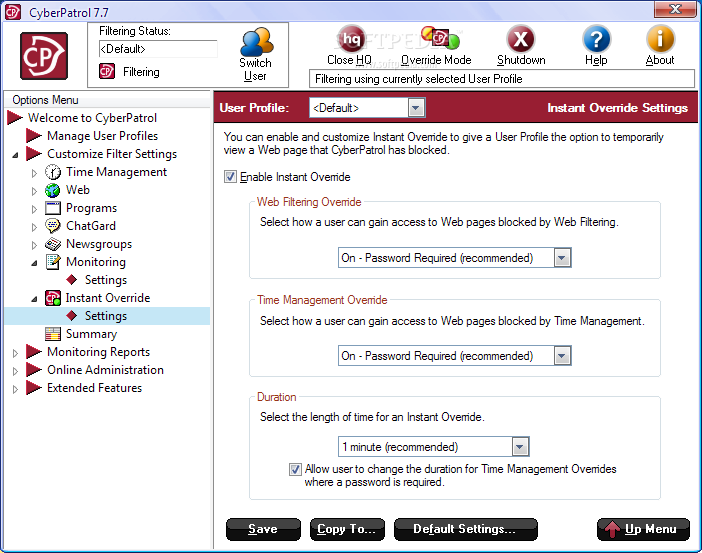Expand the Newsgroups tree node
This screenshot has height=553, width=702.
(x=34, y=245)
